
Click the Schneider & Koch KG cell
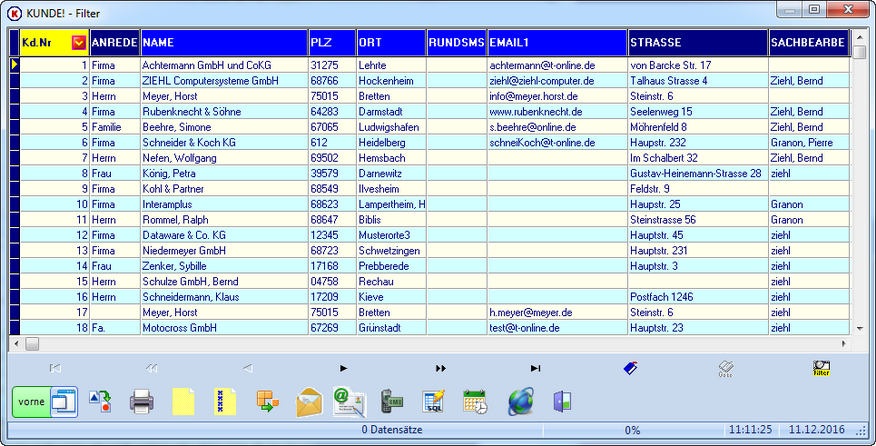click(x=224, y=143)
